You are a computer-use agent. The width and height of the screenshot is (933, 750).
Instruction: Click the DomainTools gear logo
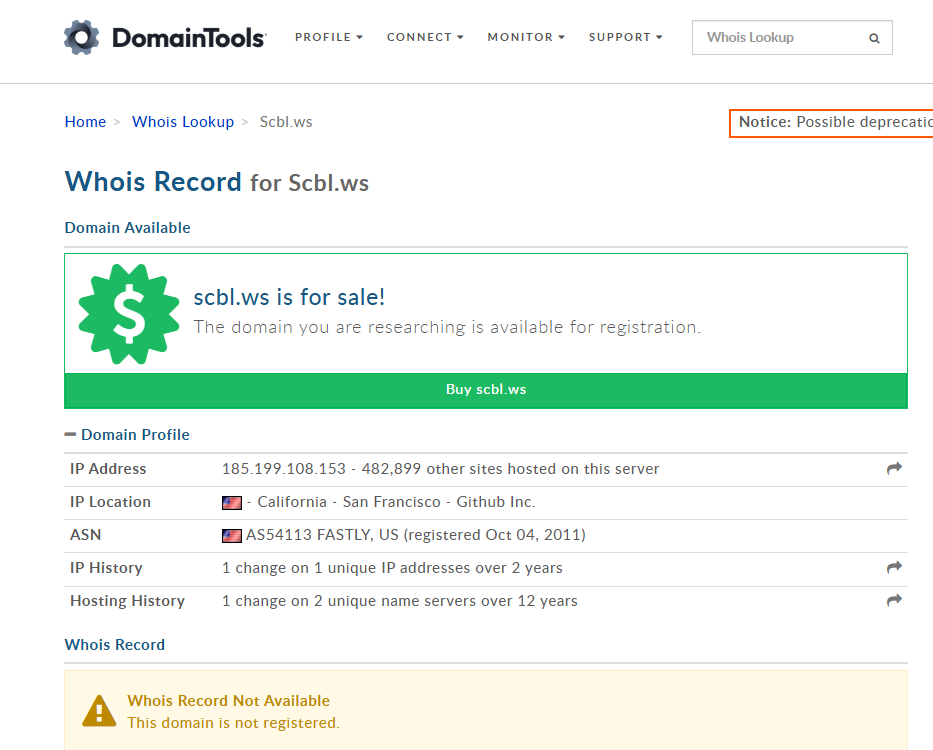click(82, 38)
